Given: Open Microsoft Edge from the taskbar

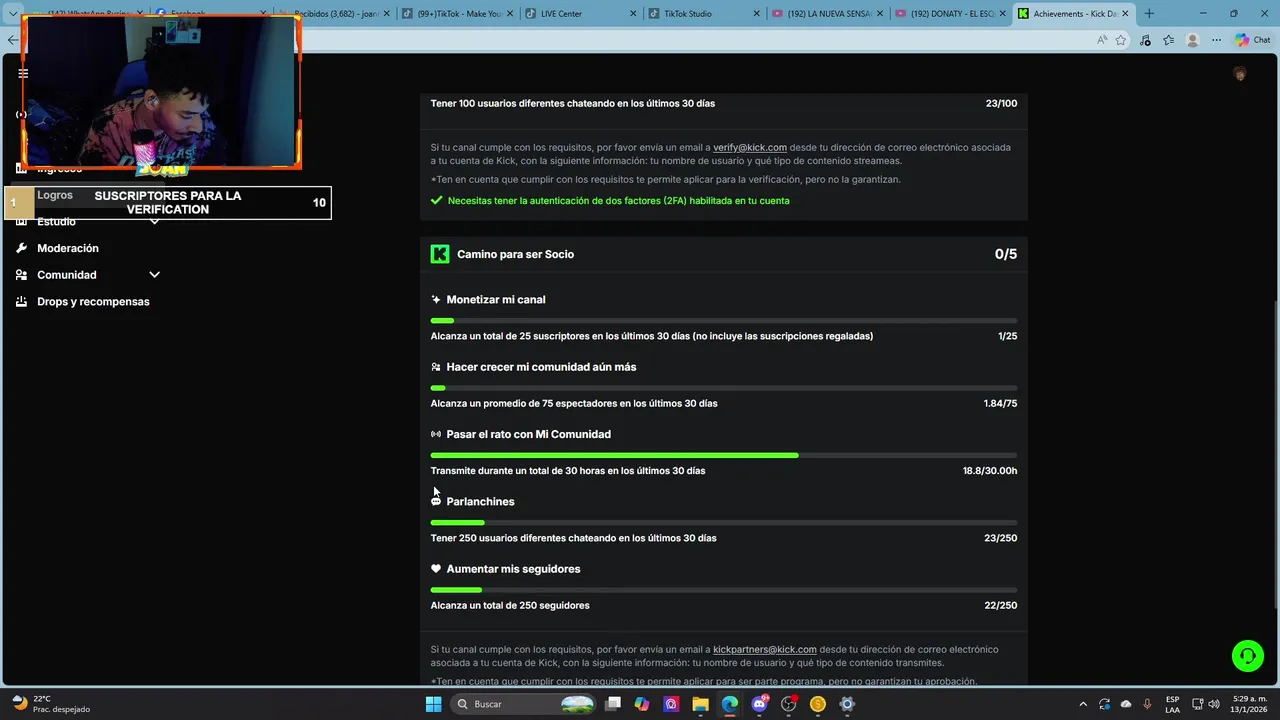Looking at the screenshot, I should (x=730, y=704).
